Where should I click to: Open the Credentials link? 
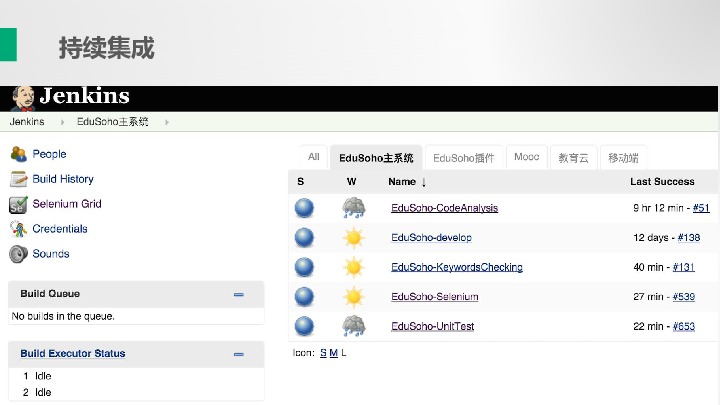coord(60,228)
